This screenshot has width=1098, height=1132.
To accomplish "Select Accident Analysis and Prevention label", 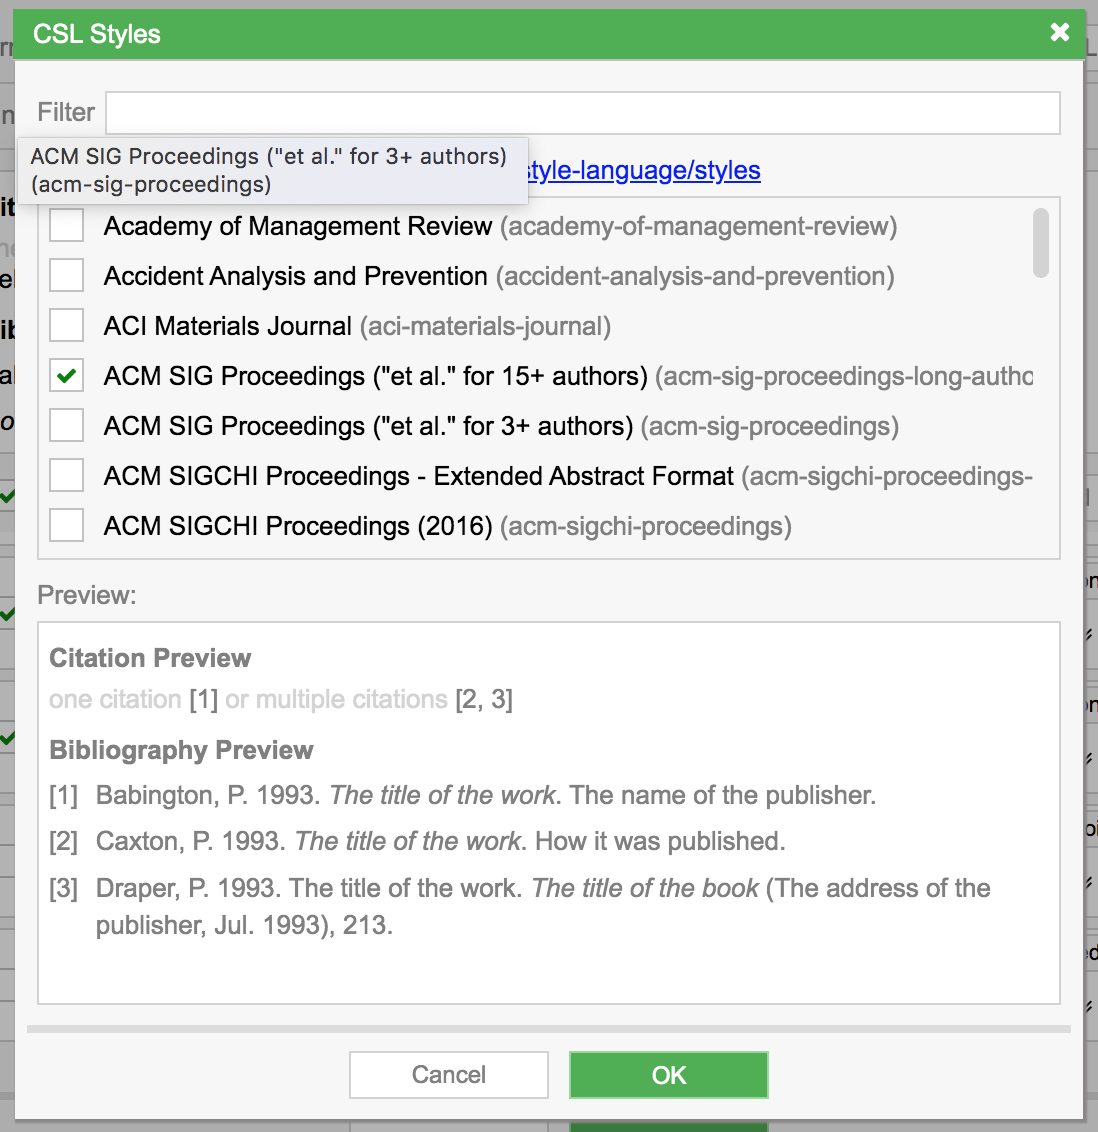I will pos(296,277).
